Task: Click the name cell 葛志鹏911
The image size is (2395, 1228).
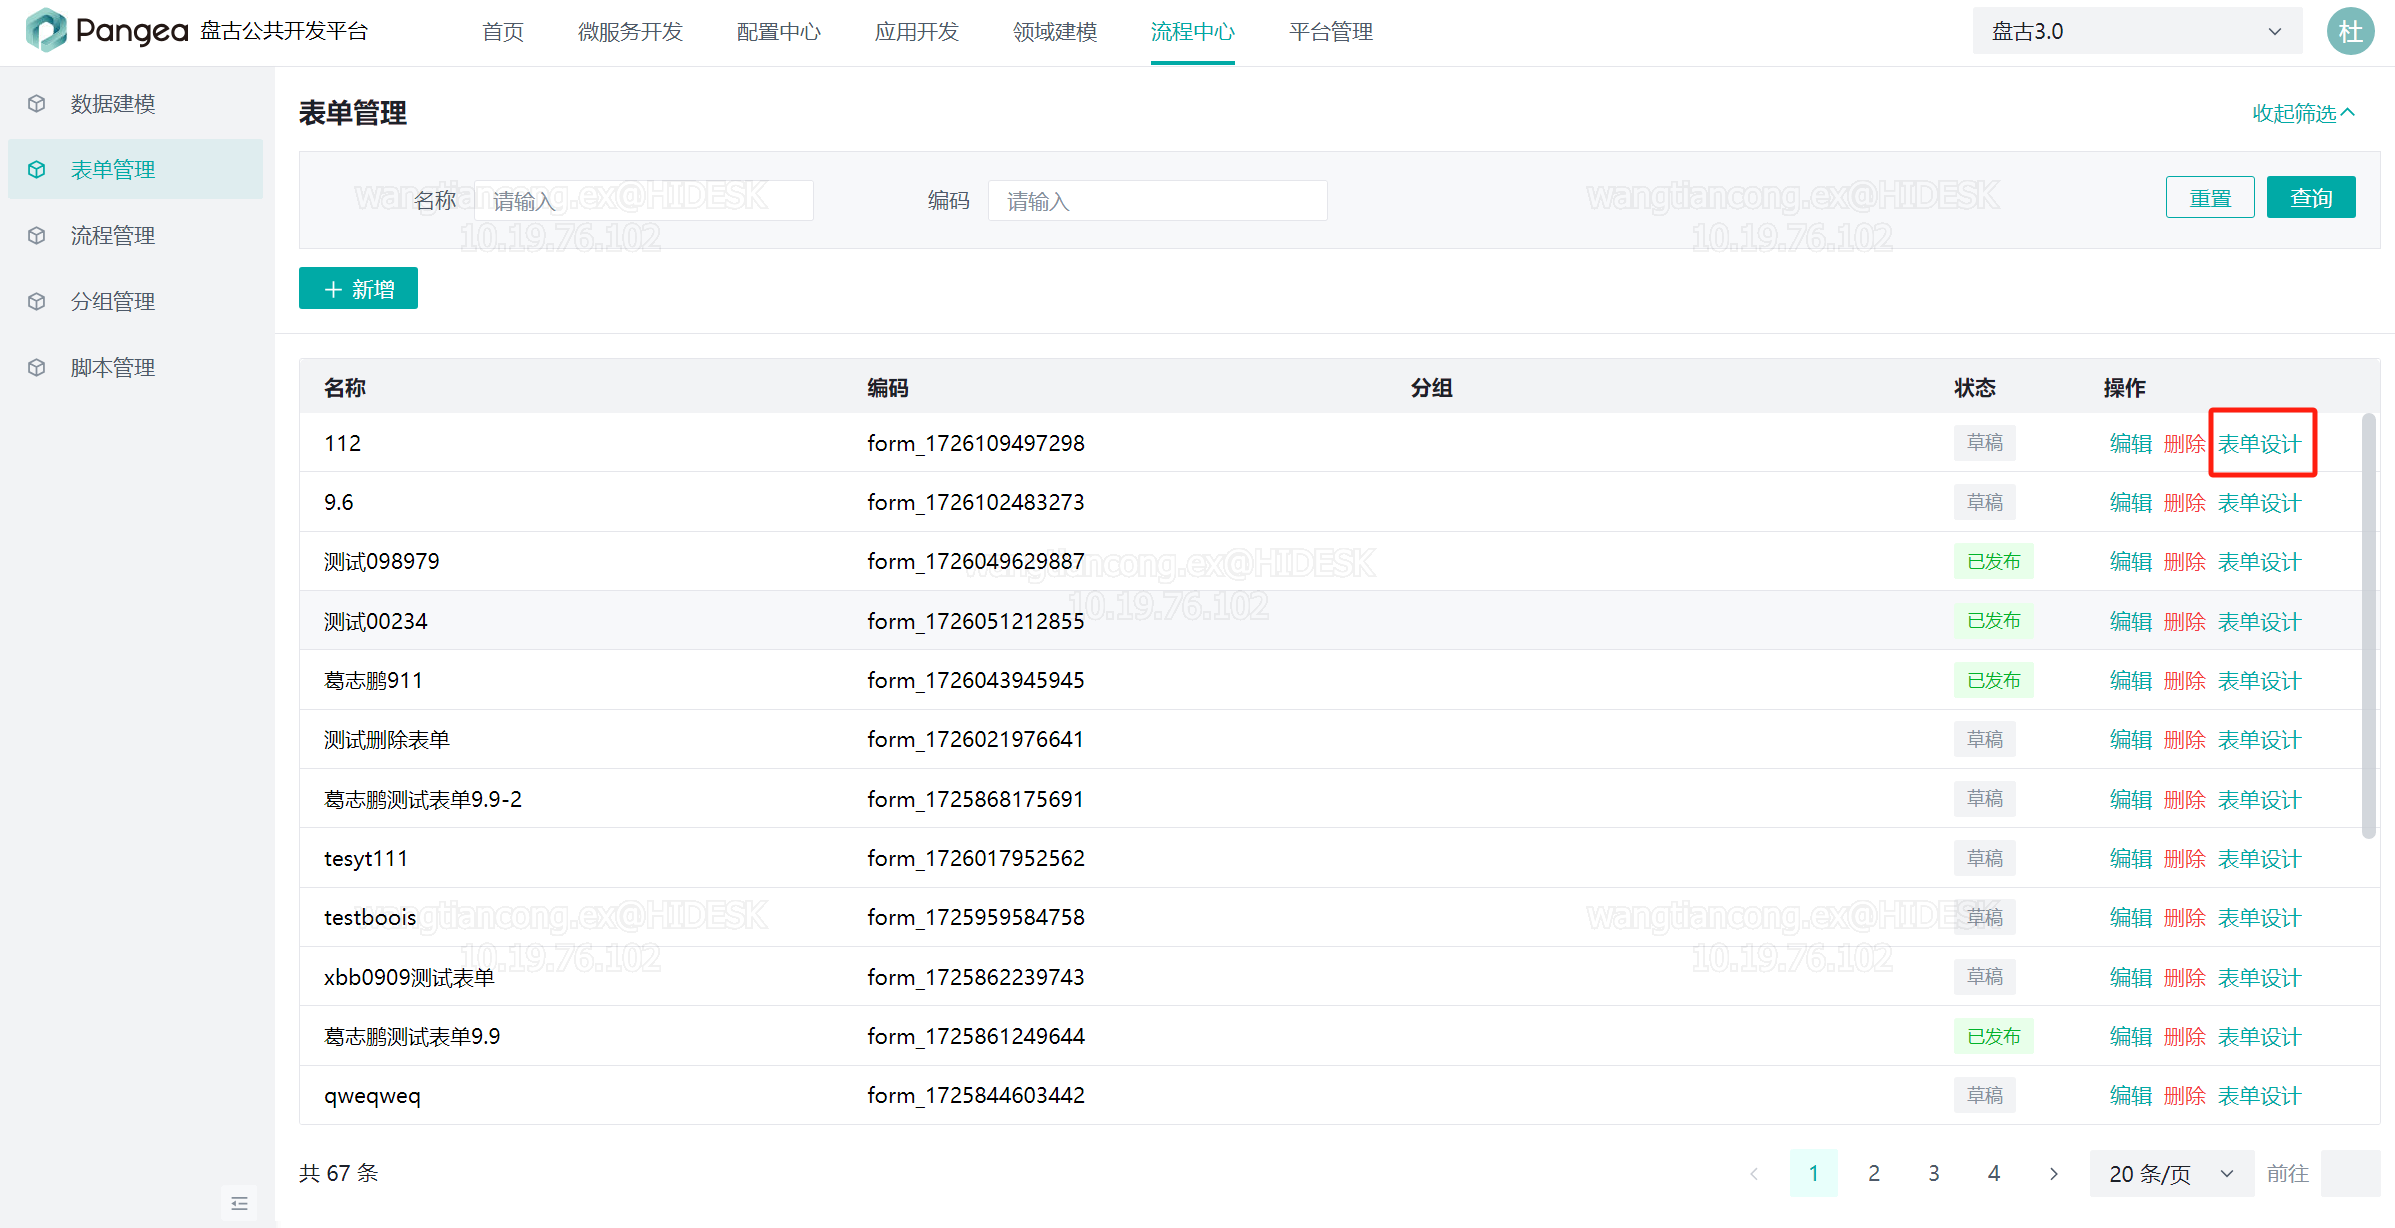Action: tap(374, 681)
